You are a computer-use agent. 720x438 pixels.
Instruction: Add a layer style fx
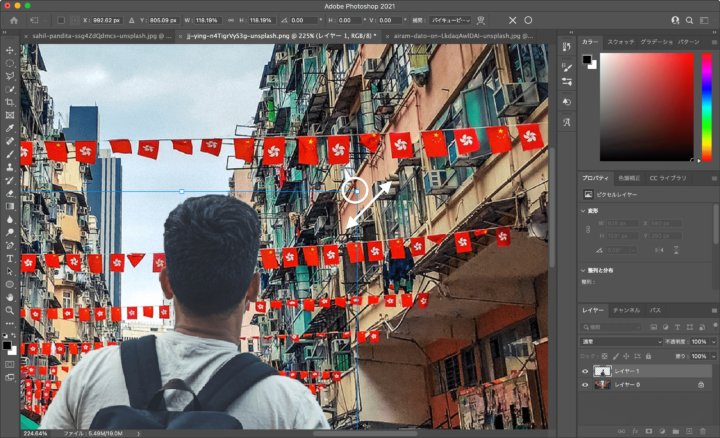pyautogui.click(x=636, y=431)
